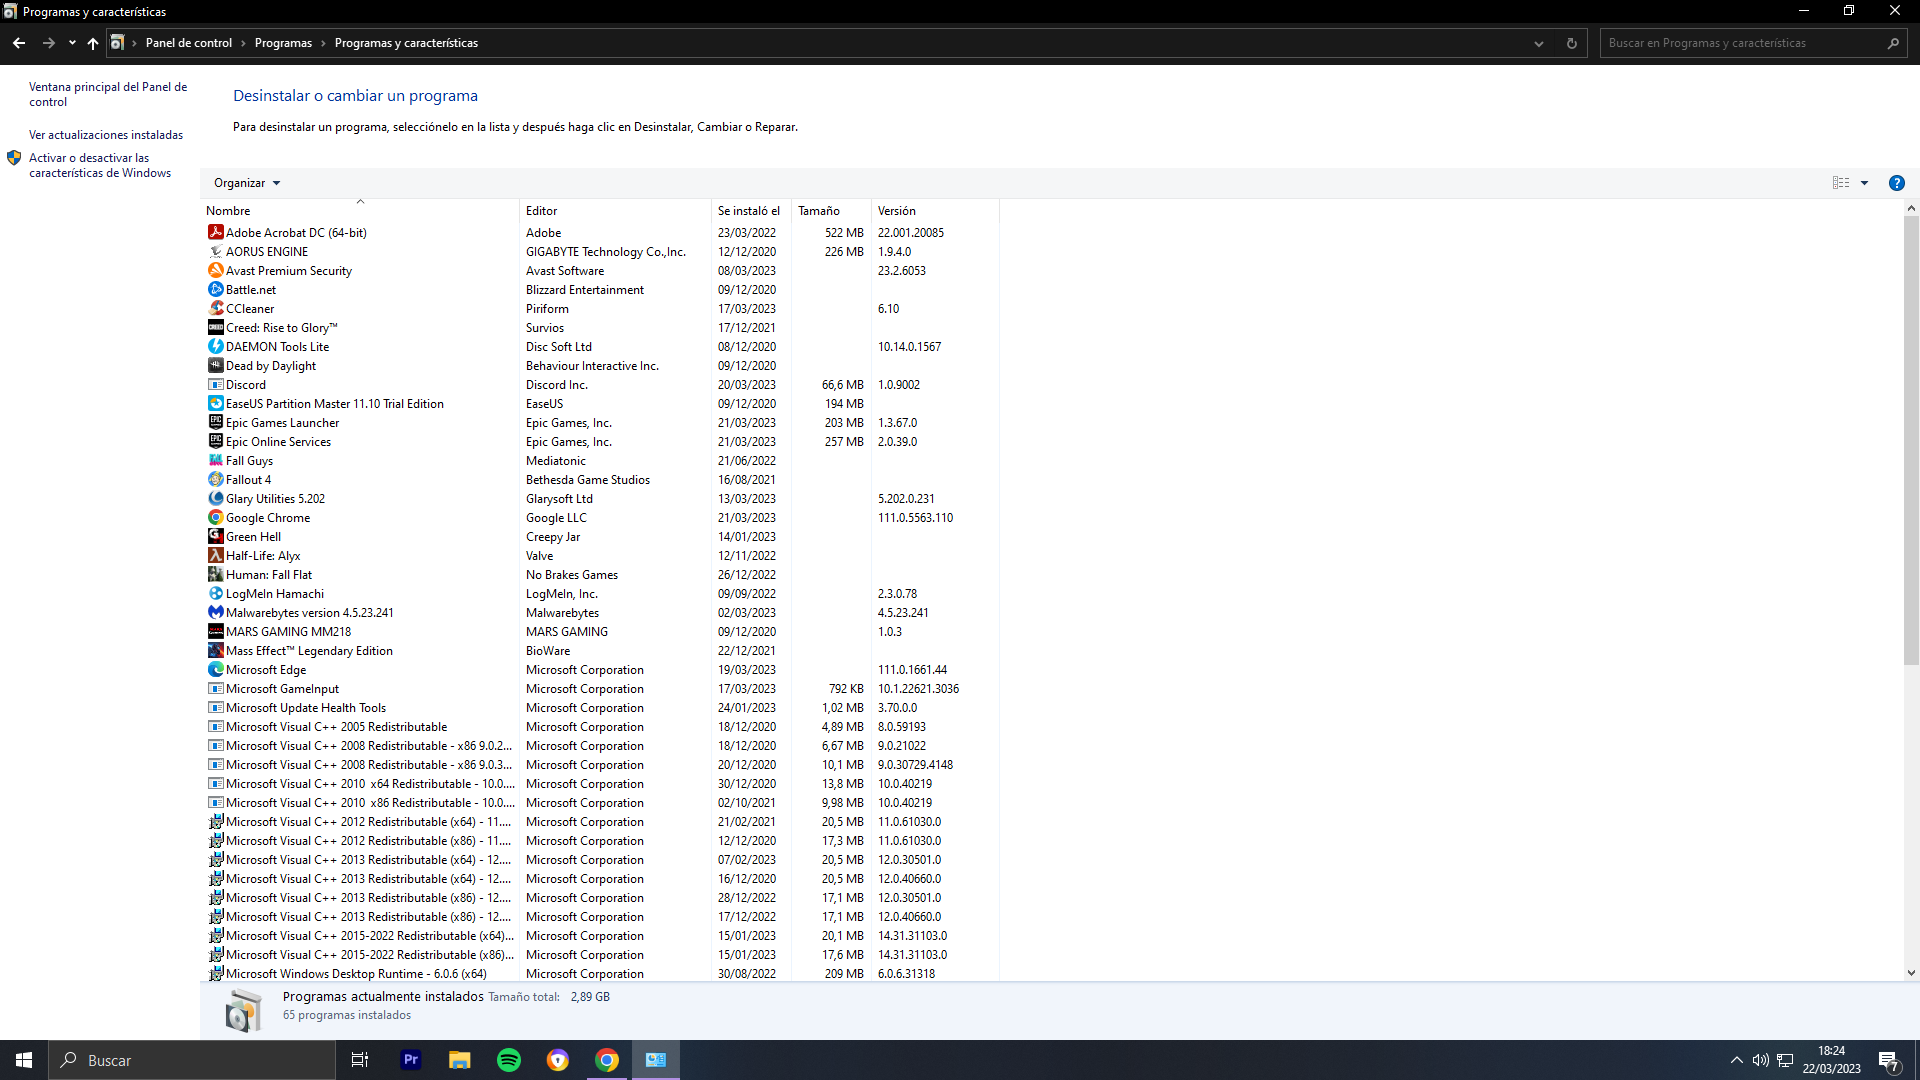Open the help question mark icon
Image resolution: width=1920 pixels, height=1080 pixels.
[x=1896, y=183]
